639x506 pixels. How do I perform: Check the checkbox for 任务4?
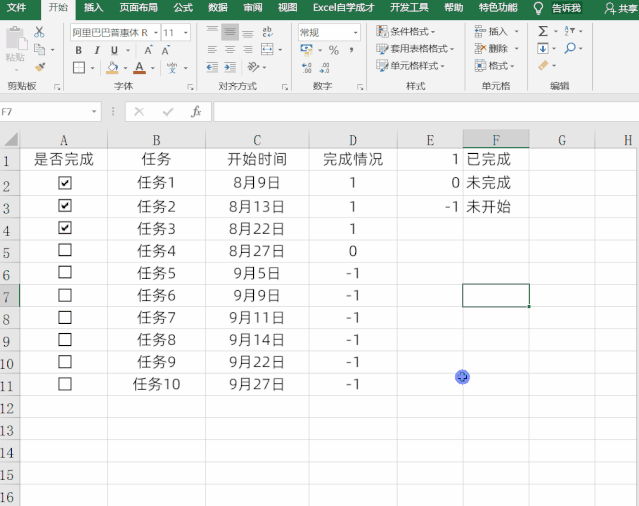pos(65,250)
